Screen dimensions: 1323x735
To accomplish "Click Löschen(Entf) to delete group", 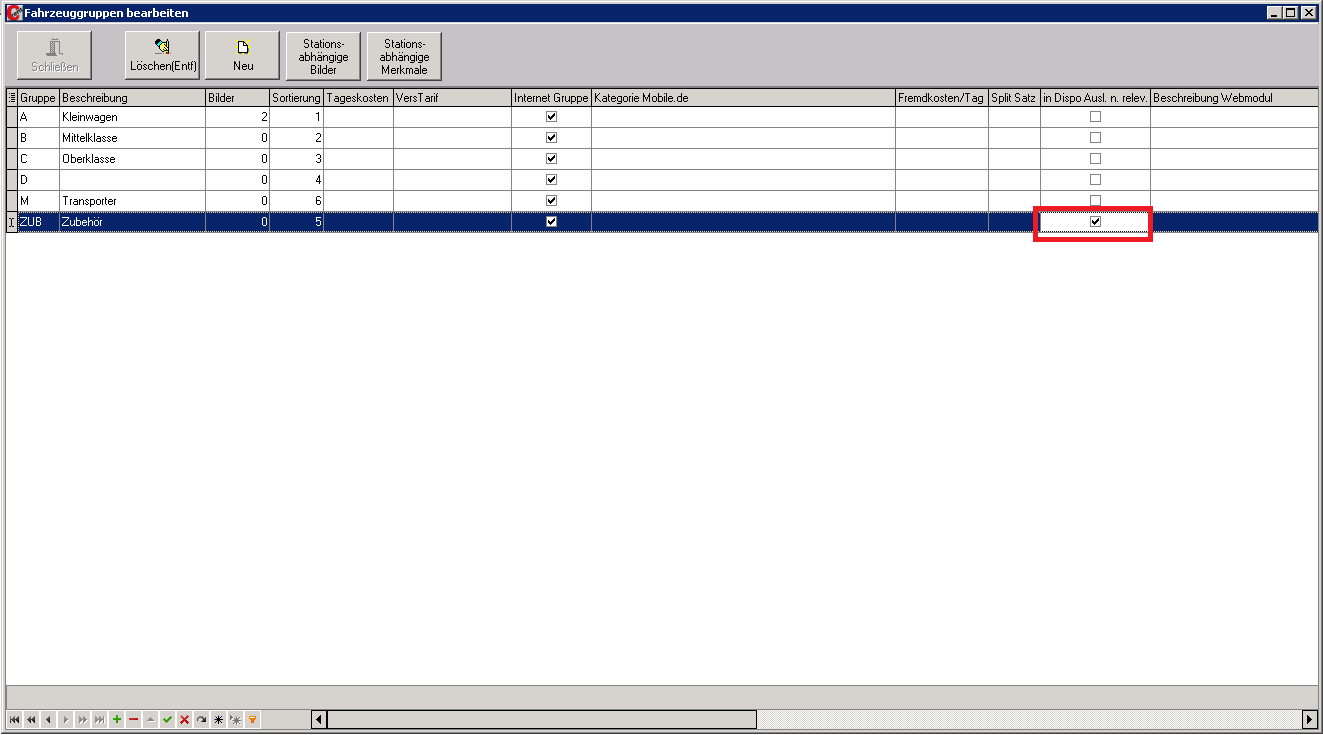I will click(x=162, y=56).
